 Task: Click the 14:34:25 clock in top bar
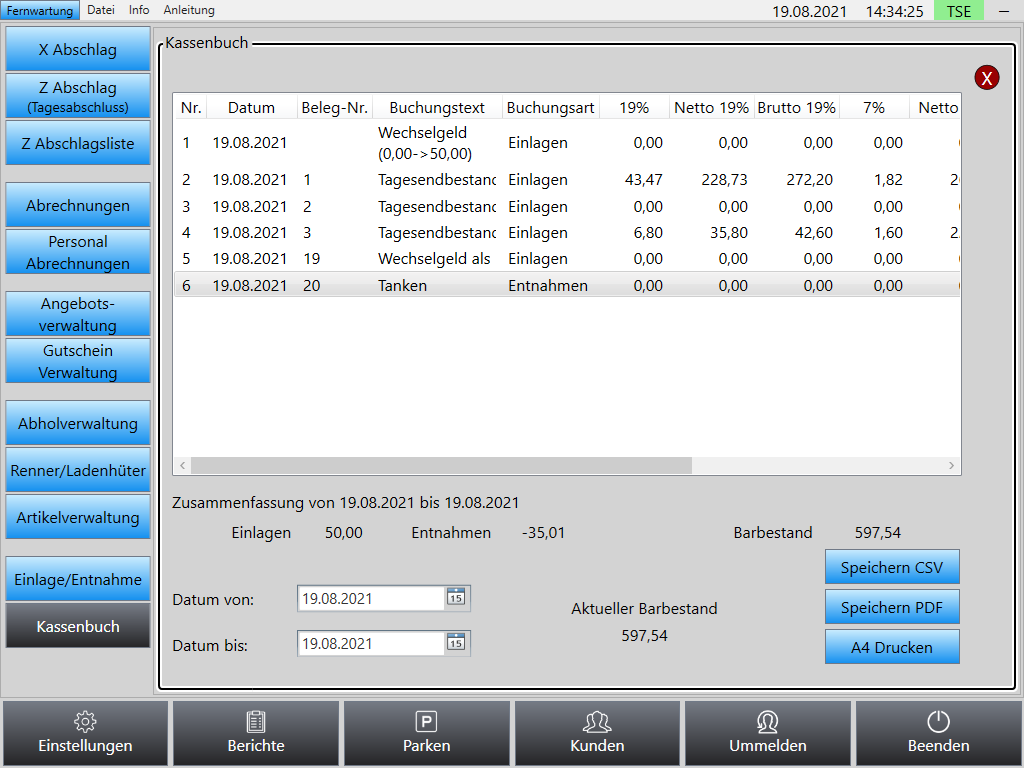[x=895, y=11]
